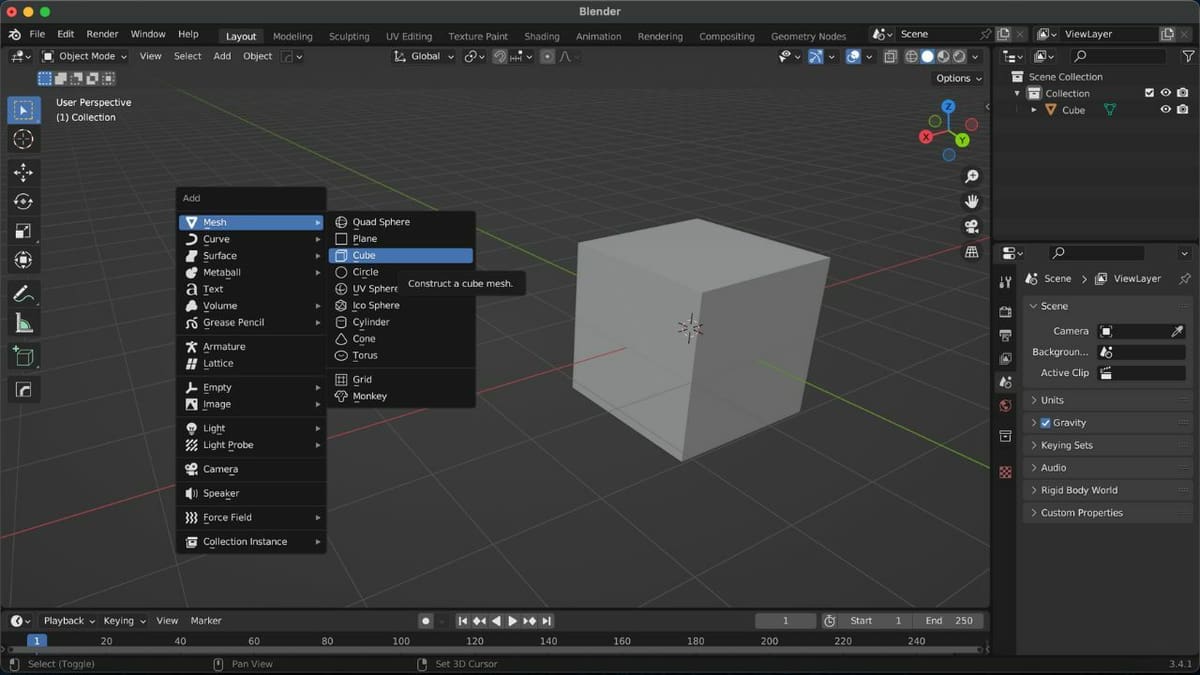Open the Texture properties tab
Viewport: 1200px width, 675px height.
tap(1005, 472)
